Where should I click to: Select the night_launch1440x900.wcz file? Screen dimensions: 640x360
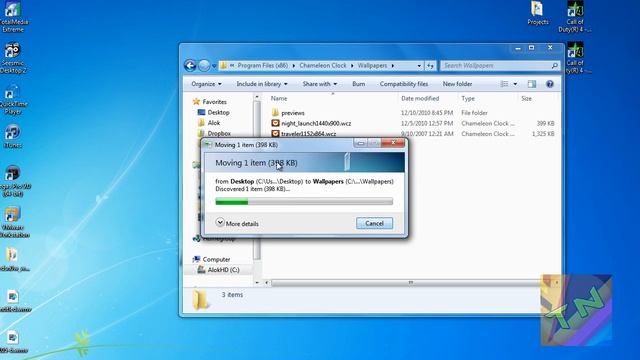(x=311, y=123)
